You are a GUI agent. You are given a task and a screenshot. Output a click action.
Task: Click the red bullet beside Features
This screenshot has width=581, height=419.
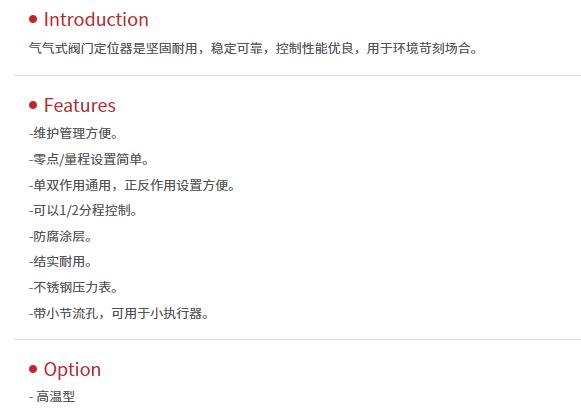point(33,105)
